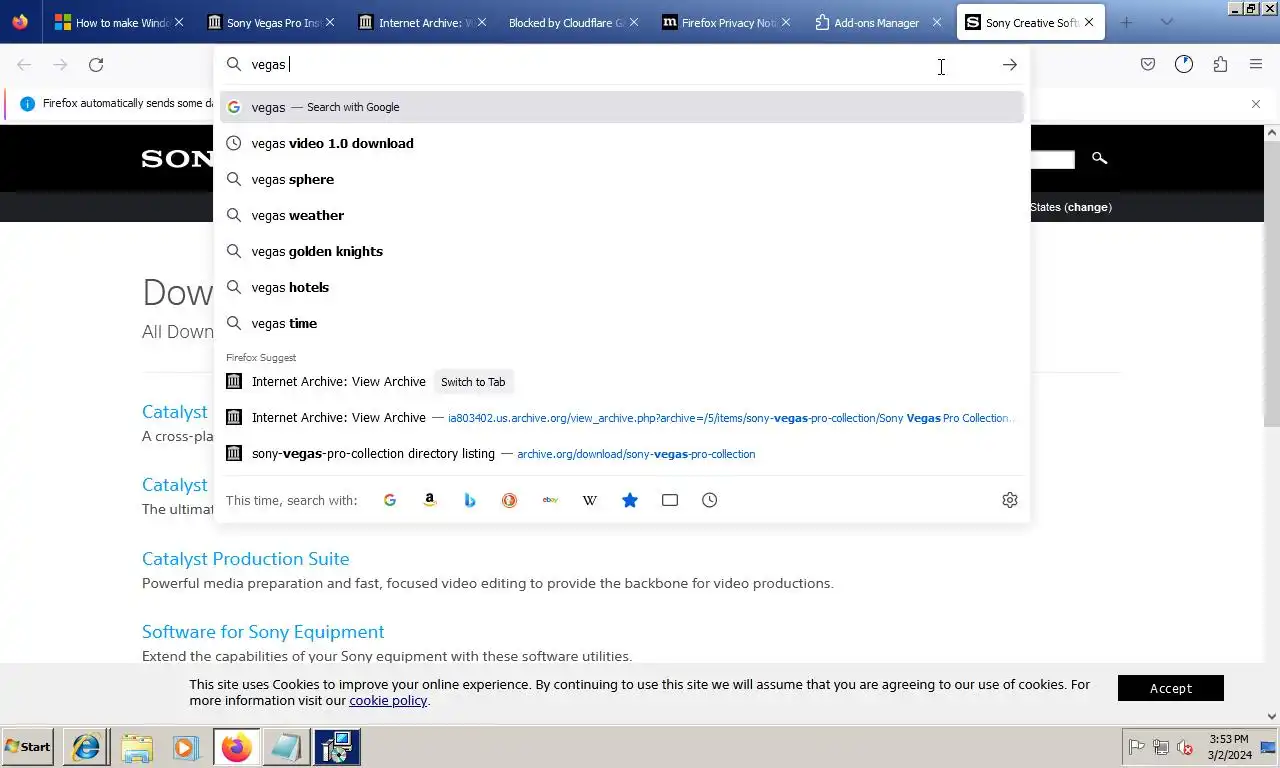This screenshot has height=768, width=1280.
Task: Click the volume tray icon
Action: pos(1185,747)
